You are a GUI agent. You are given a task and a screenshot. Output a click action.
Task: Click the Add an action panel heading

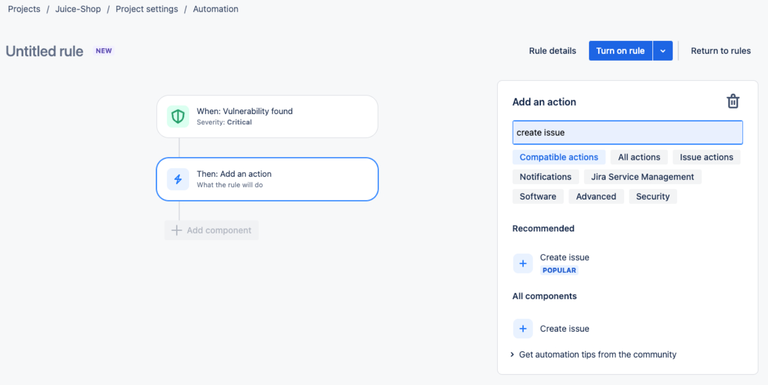(x=544, y=102)
